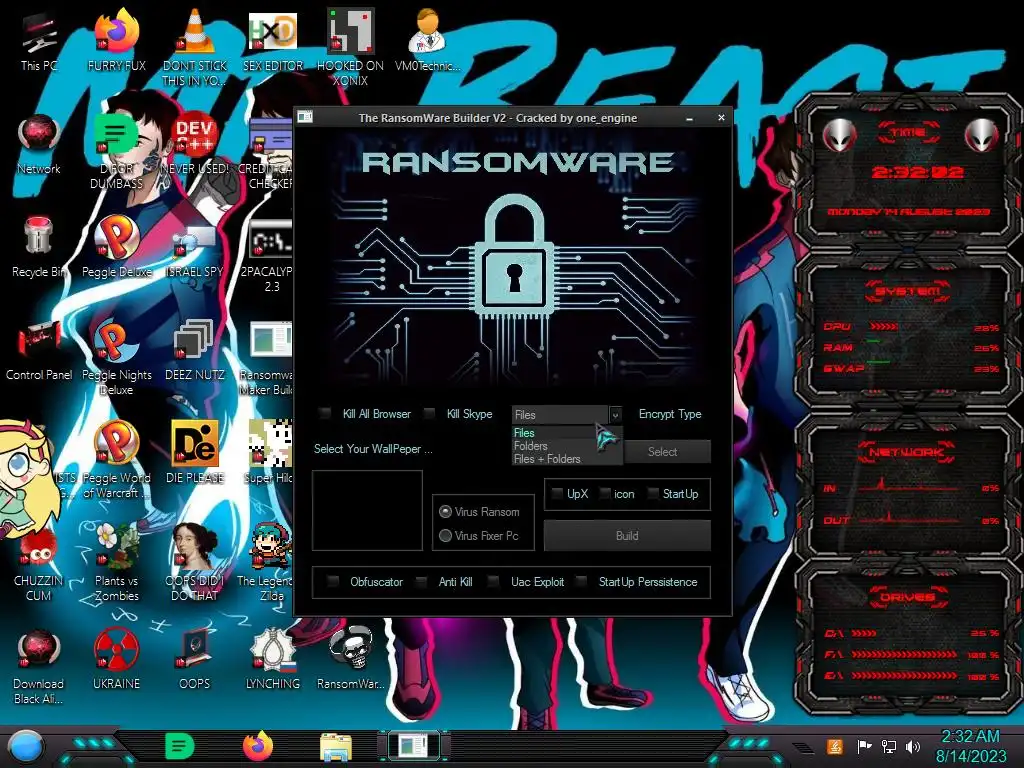Choose Folders in the dropdown list
The image size is (1024, 768).
point(566,445)
